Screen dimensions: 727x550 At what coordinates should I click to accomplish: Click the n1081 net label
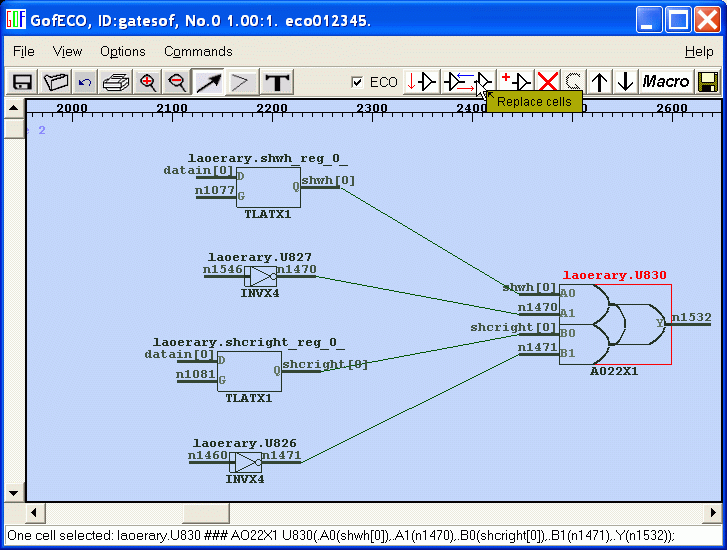[196, 374]
